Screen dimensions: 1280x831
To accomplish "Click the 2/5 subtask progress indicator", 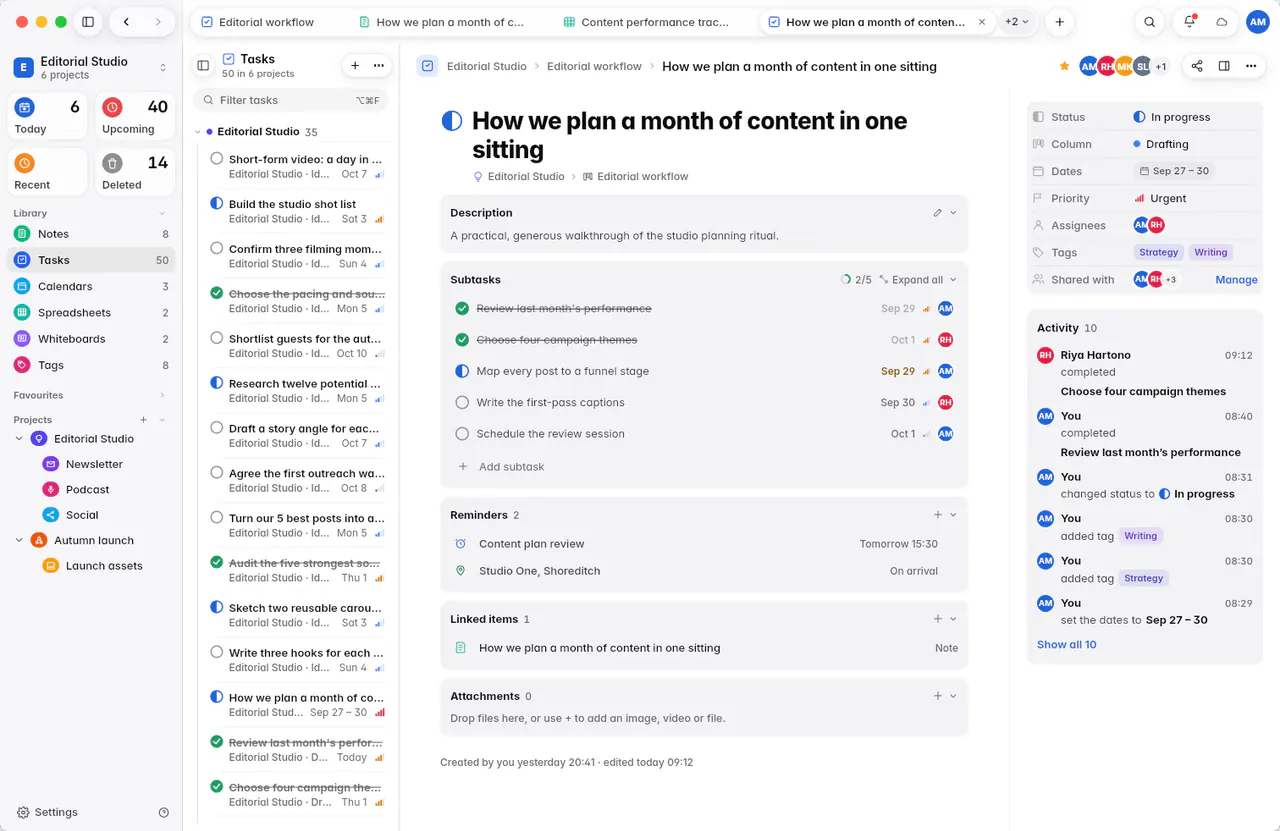I will (856, 280).
